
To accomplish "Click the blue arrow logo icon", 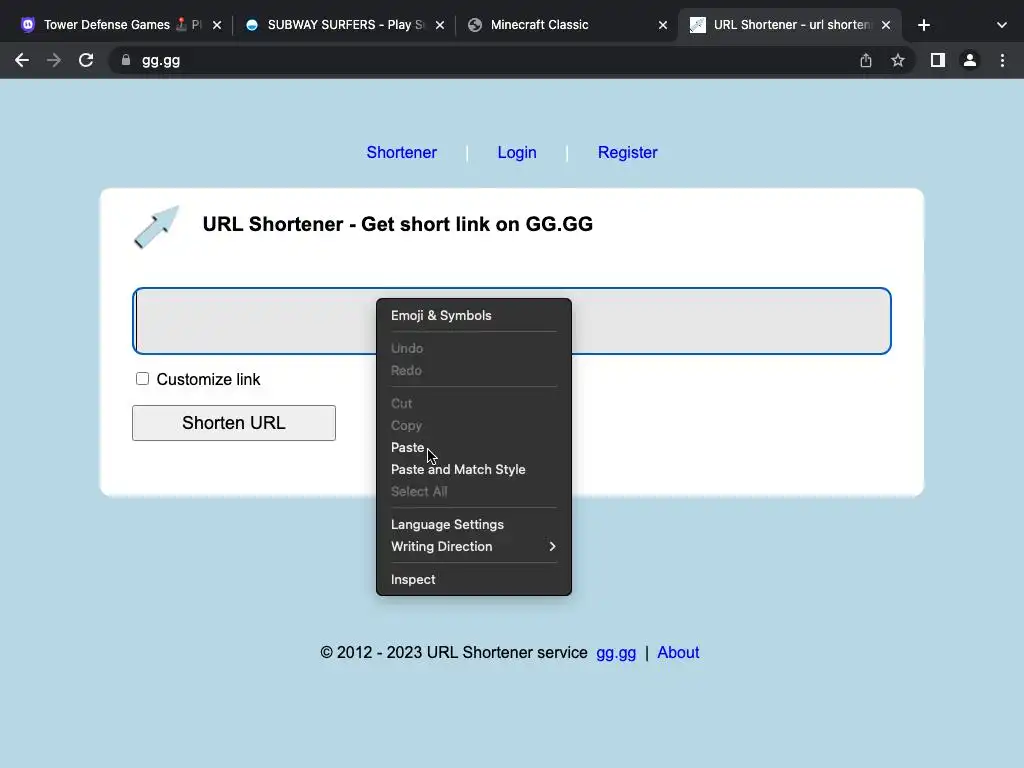I will (x=157, y=227).
